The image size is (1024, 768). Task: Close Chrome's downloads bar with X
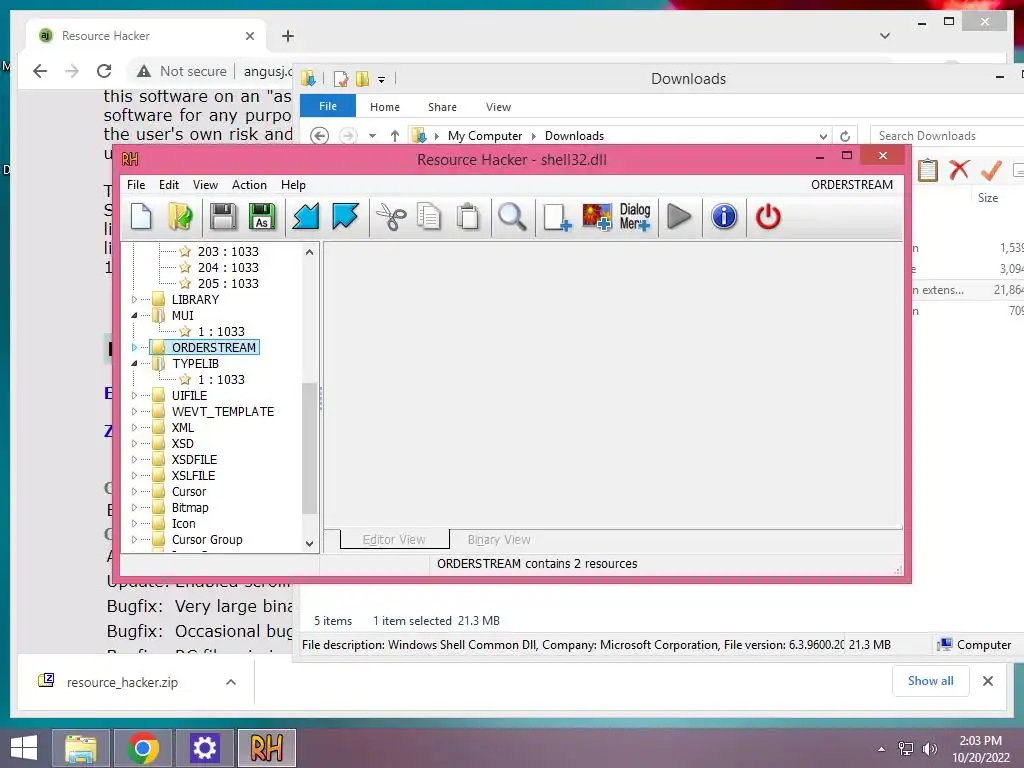[x=987, y=681]
